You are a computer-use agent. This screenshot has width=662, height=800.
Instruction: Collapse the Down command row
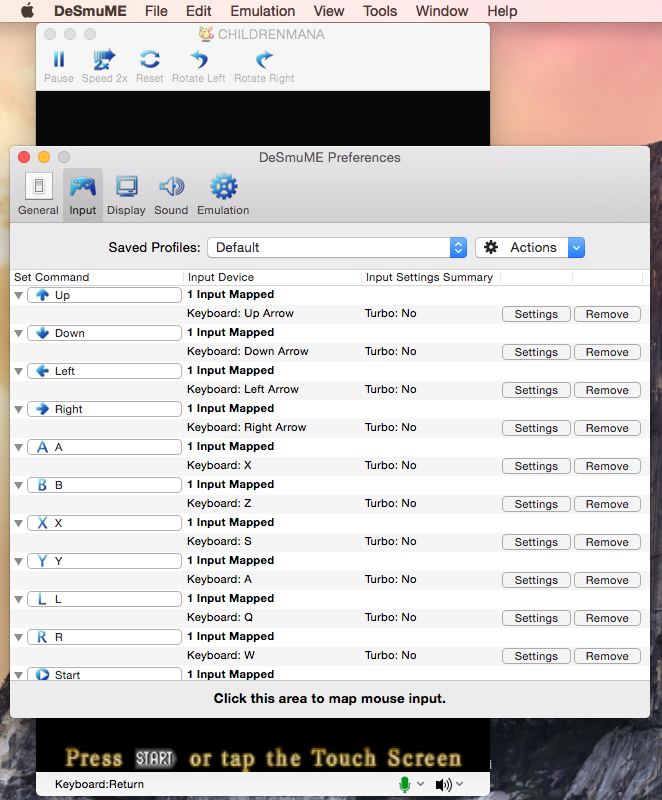pyautogui.click(x=18, y=334)
